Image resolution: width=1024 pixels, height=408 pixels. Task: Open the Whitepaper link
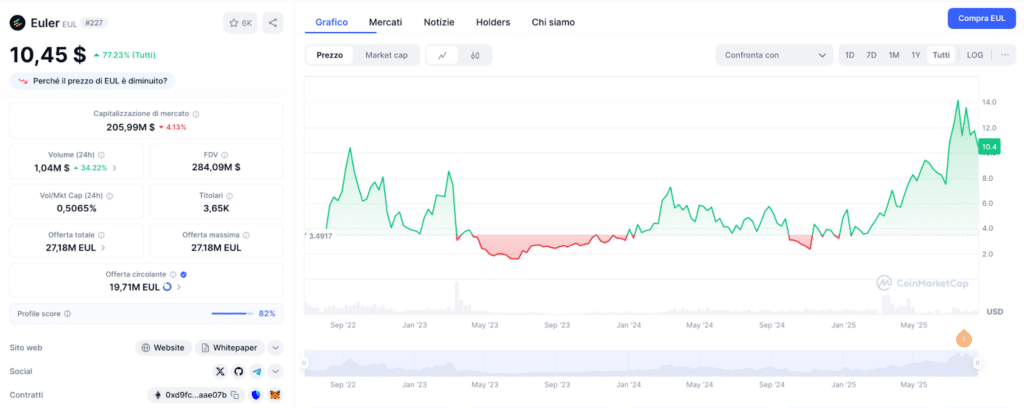coord(229,348)
